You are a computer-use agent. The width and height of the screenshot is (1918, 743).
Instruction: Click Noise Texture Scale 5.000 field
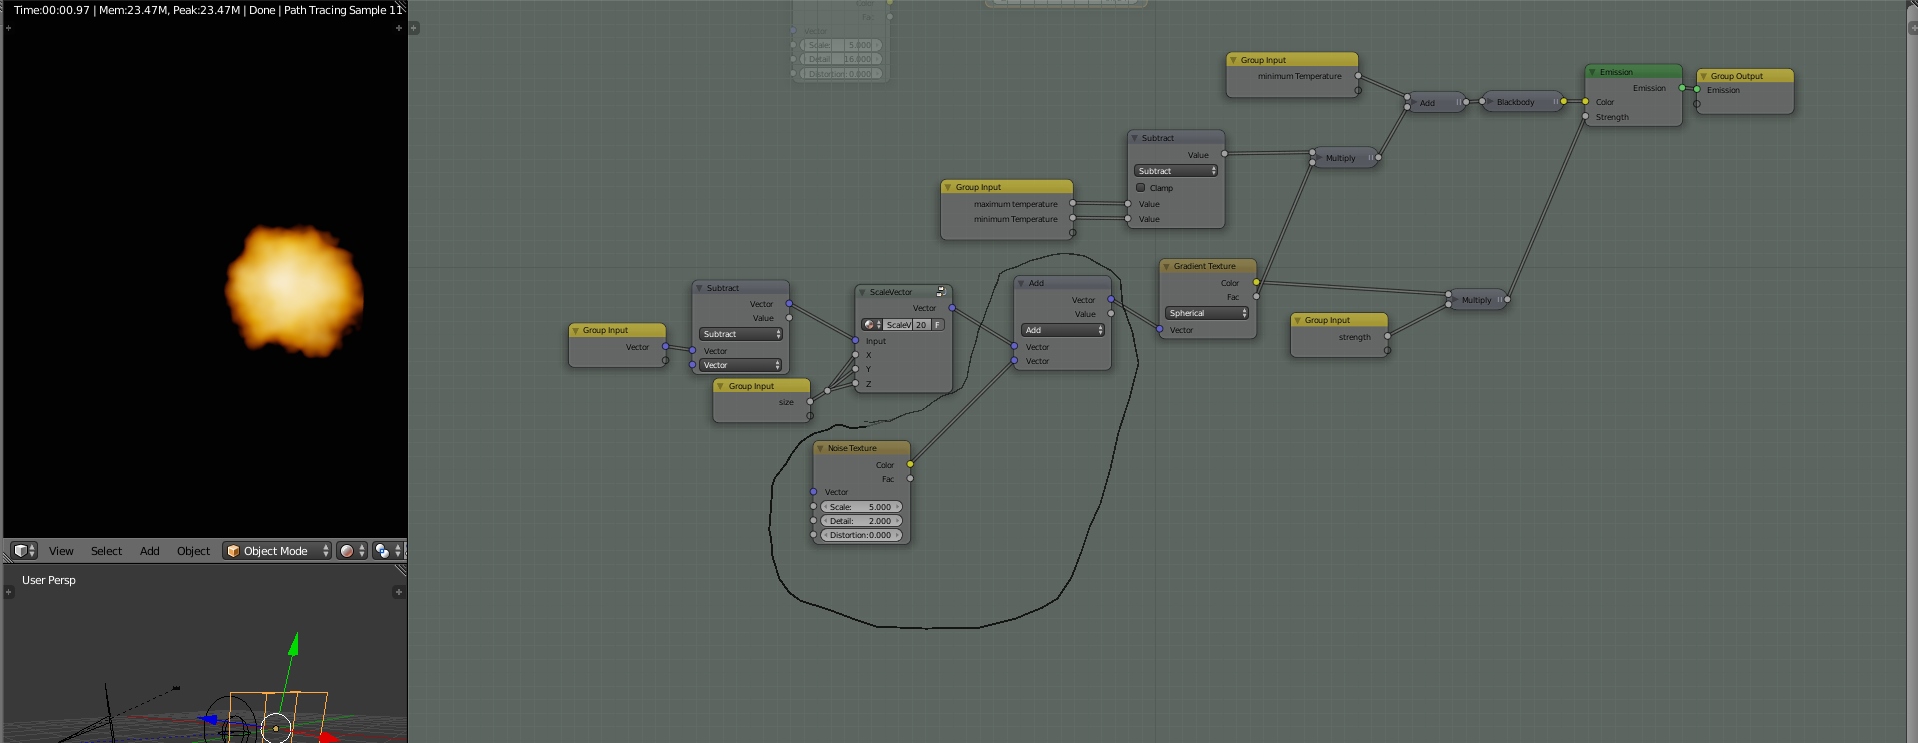coord(861,507)
